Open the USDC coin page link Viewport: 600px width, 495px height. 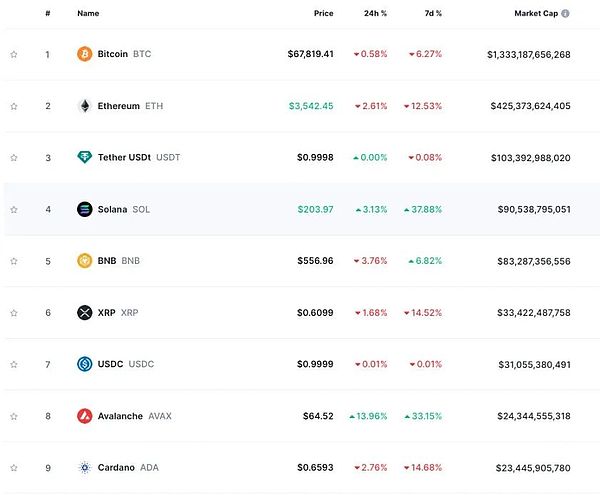[112, 364]
